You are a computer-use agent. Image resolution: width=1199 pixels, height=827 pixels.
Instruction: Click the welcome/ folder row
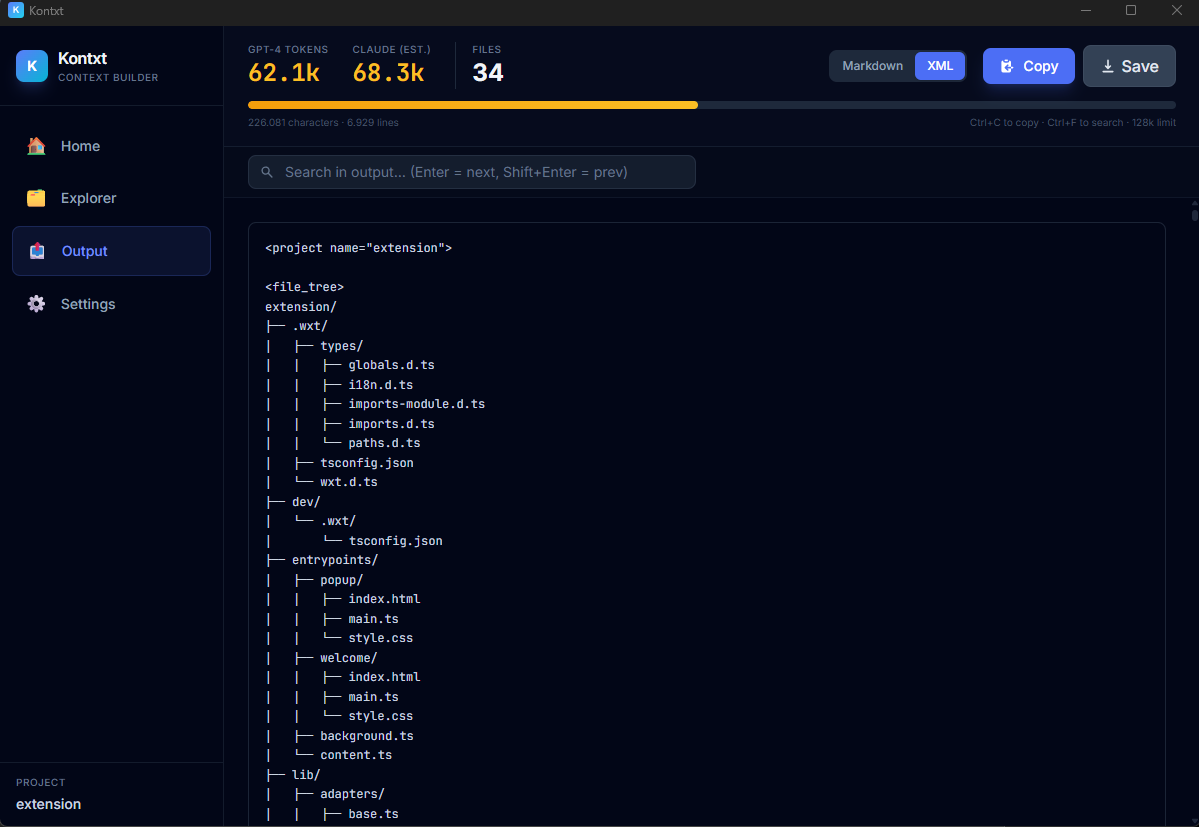(349, 657)
